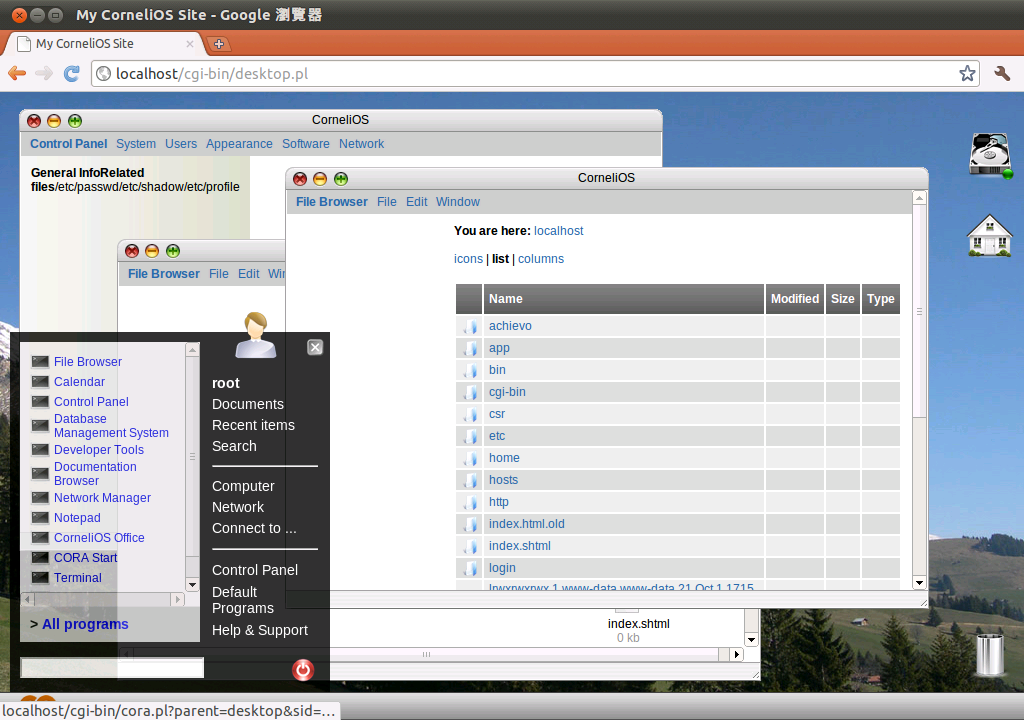Click the folder icon beside cgi-bin
The height and width of the screenshot is (720, 1024).
click(470, 392)
